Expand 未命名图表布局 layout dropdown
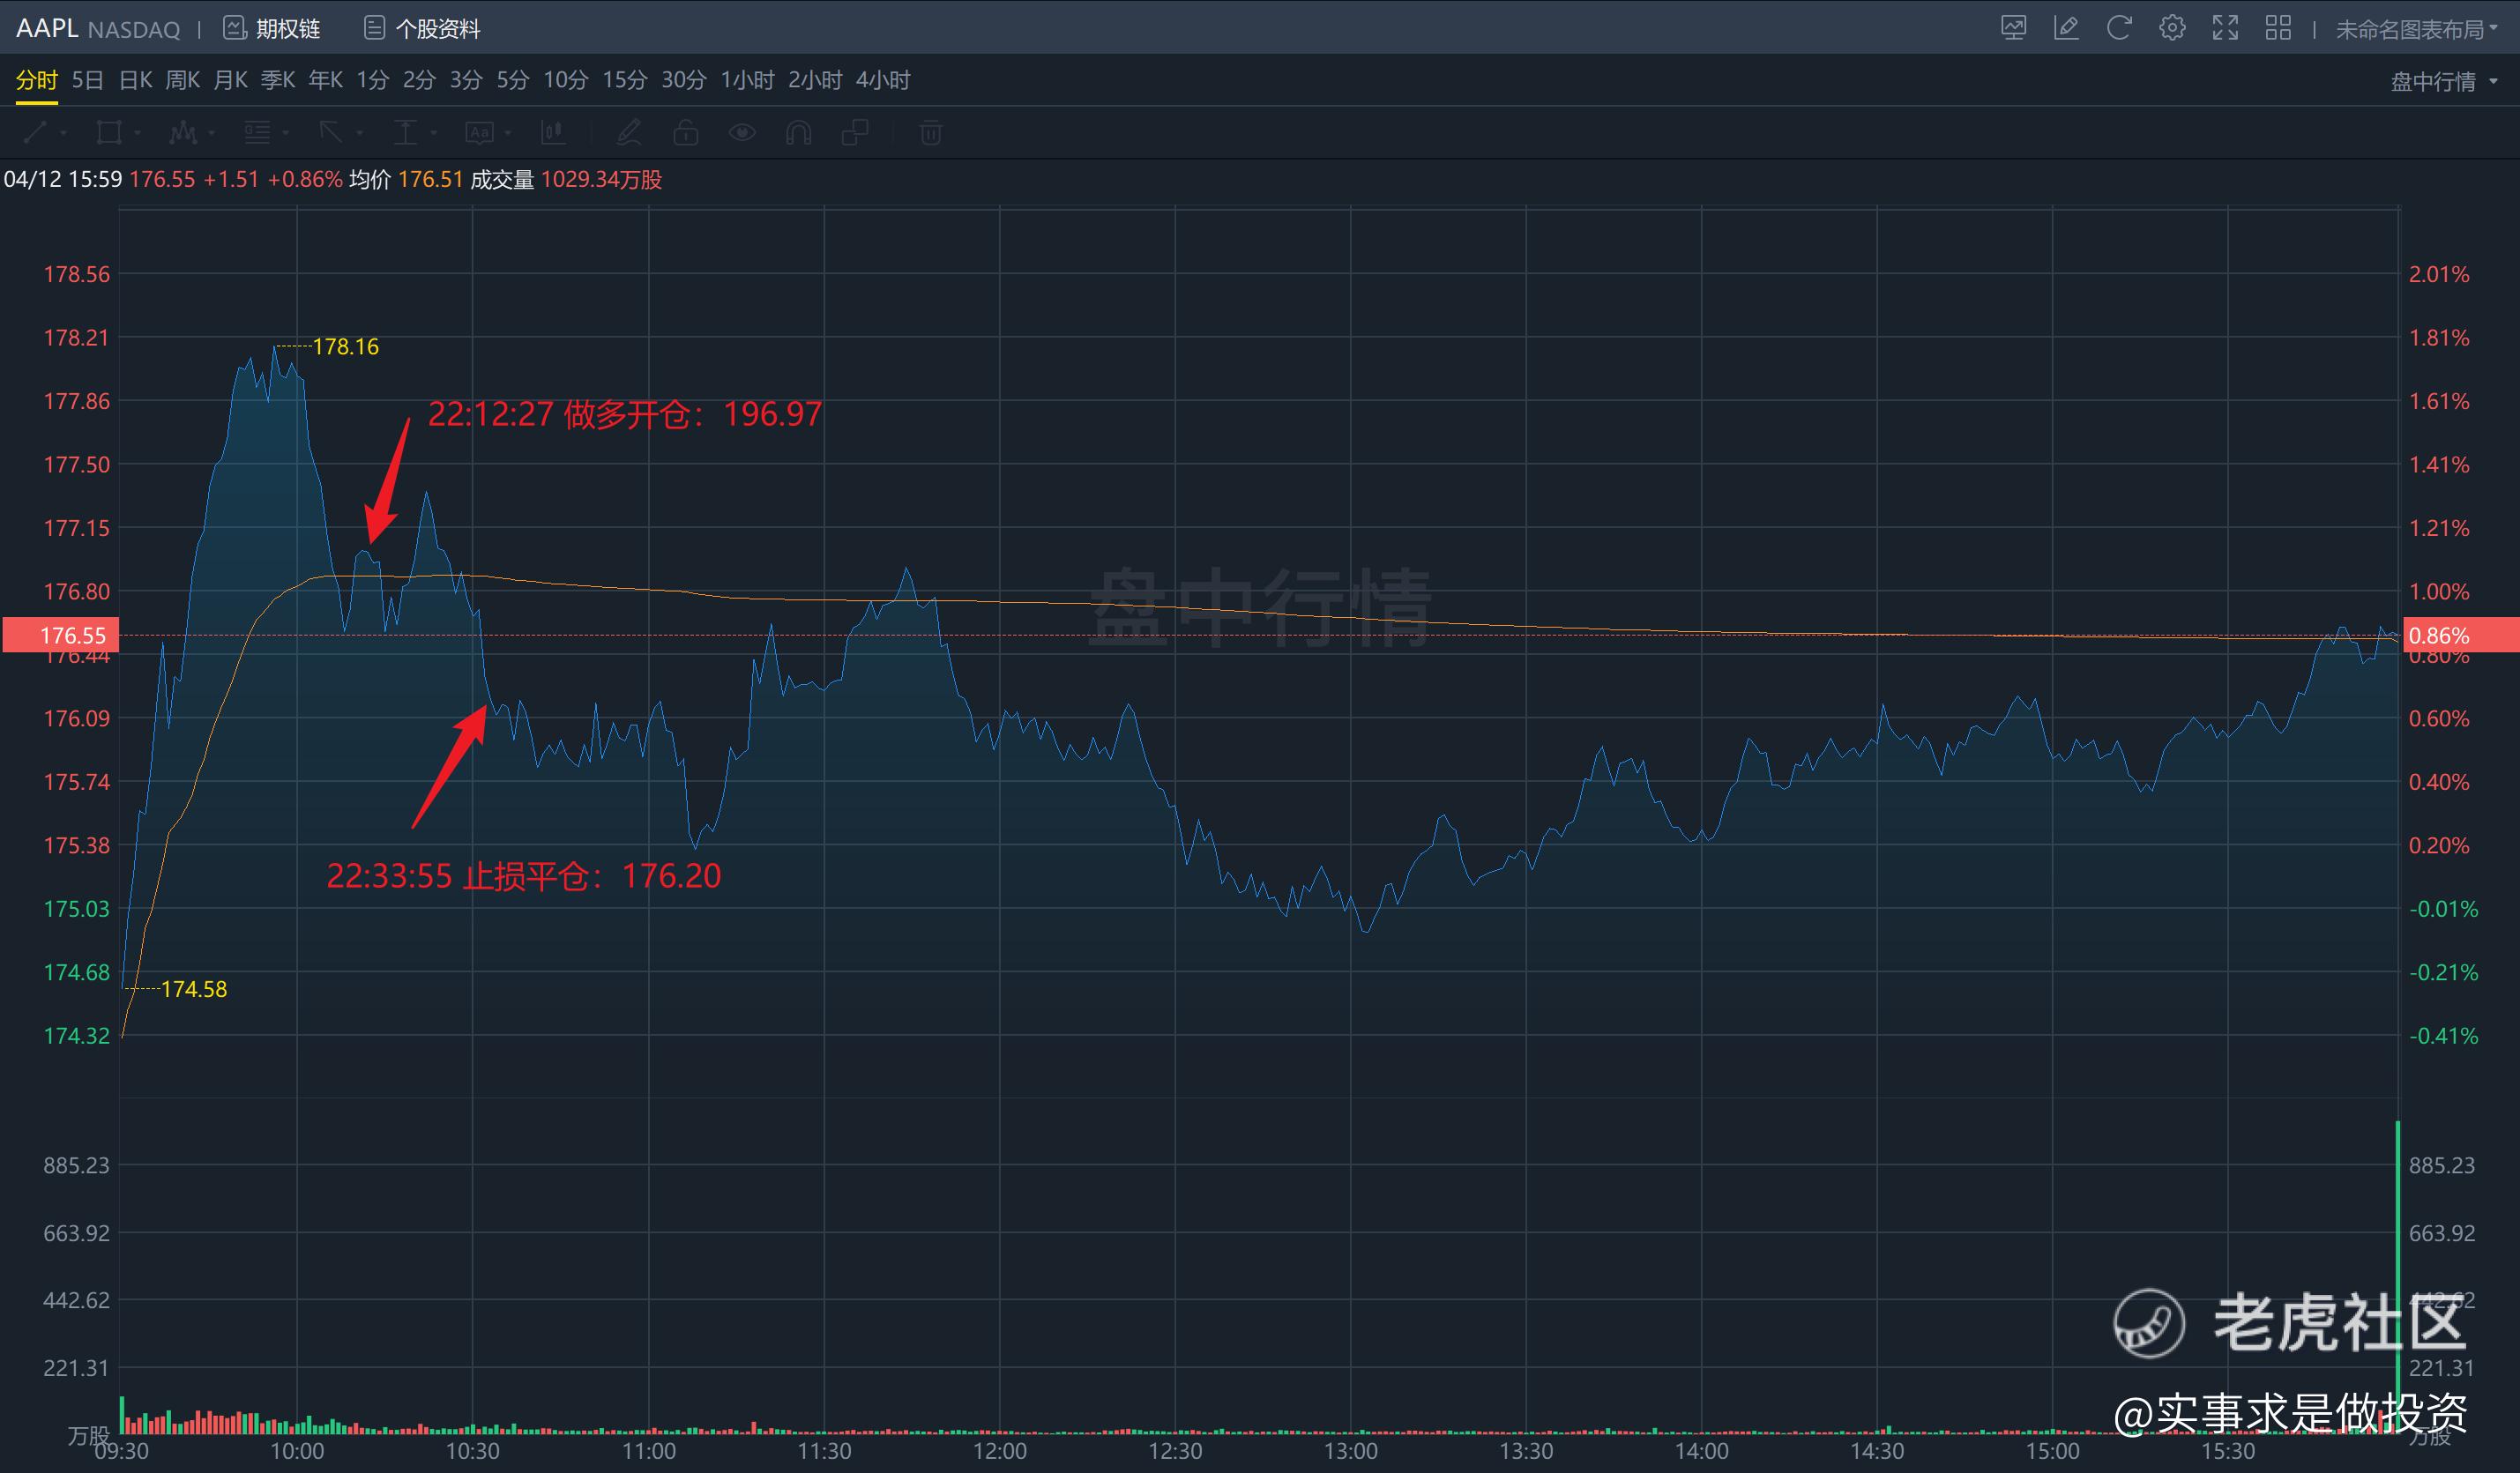 (2416, 29)
